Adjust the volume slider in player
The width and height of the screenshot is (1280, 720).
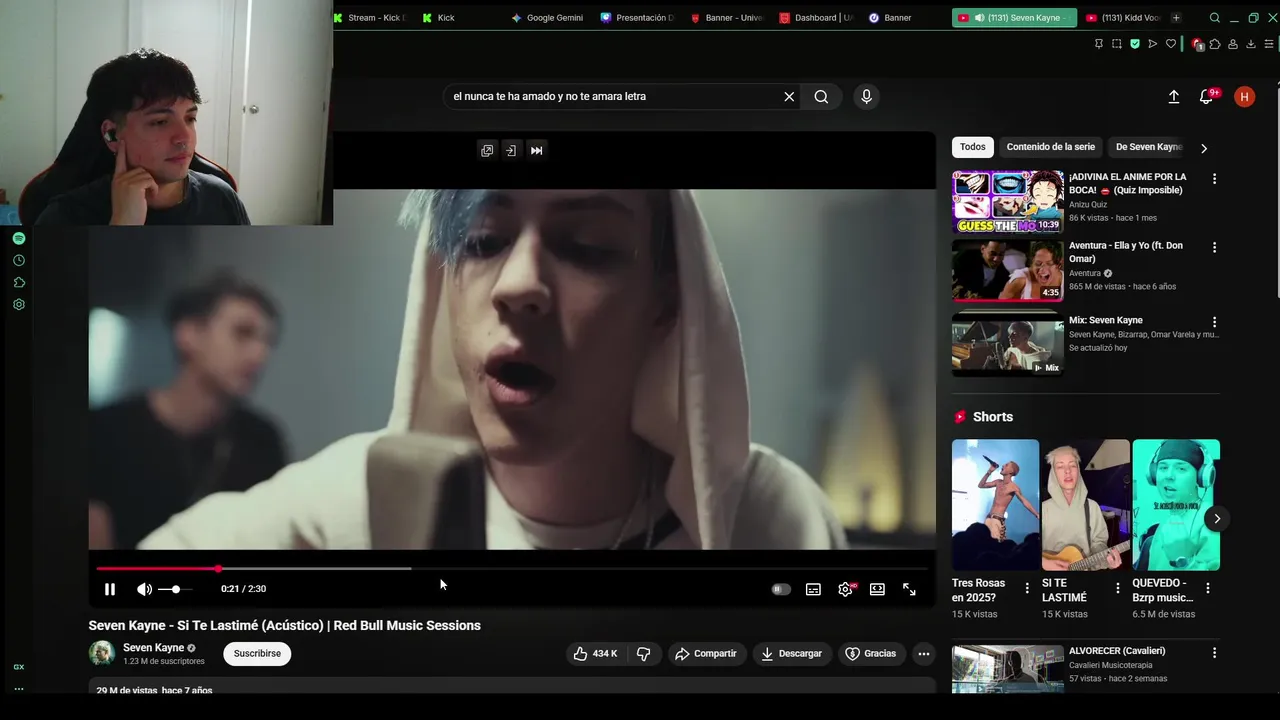[x=176, y=589]
